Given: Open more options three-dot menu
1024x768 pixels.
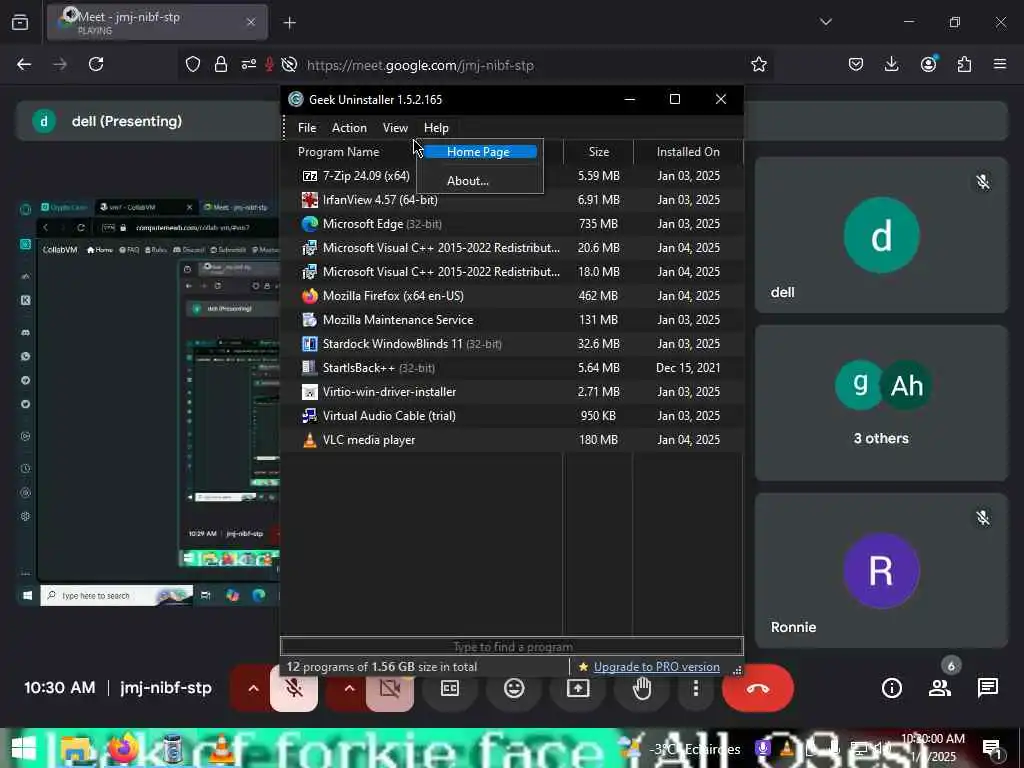Looking at the screenshot, I should [696, 688].
